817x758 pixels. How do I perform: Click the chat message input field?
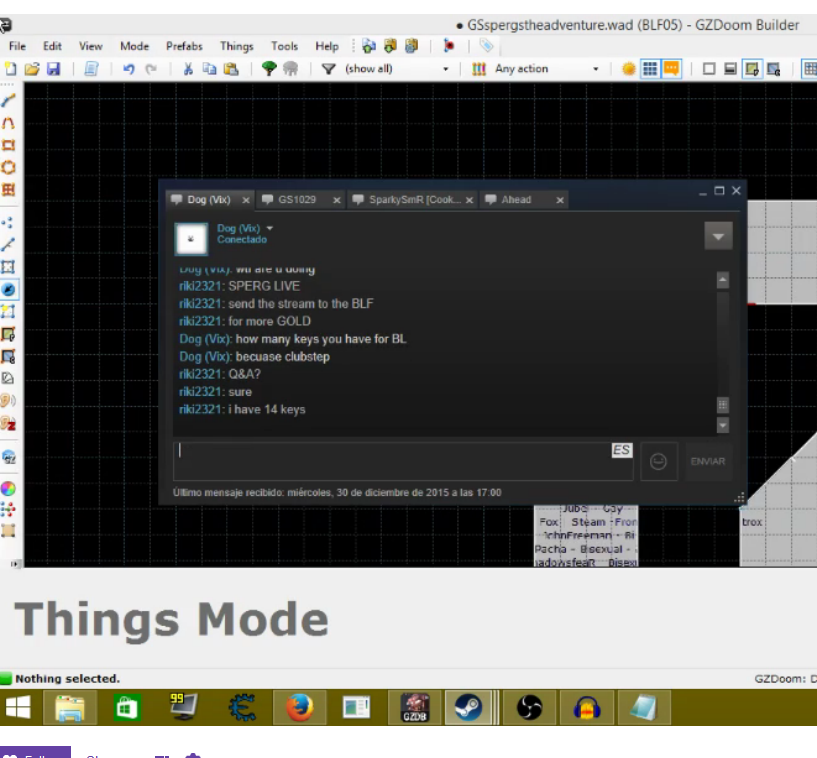click(x=403, y=462)
